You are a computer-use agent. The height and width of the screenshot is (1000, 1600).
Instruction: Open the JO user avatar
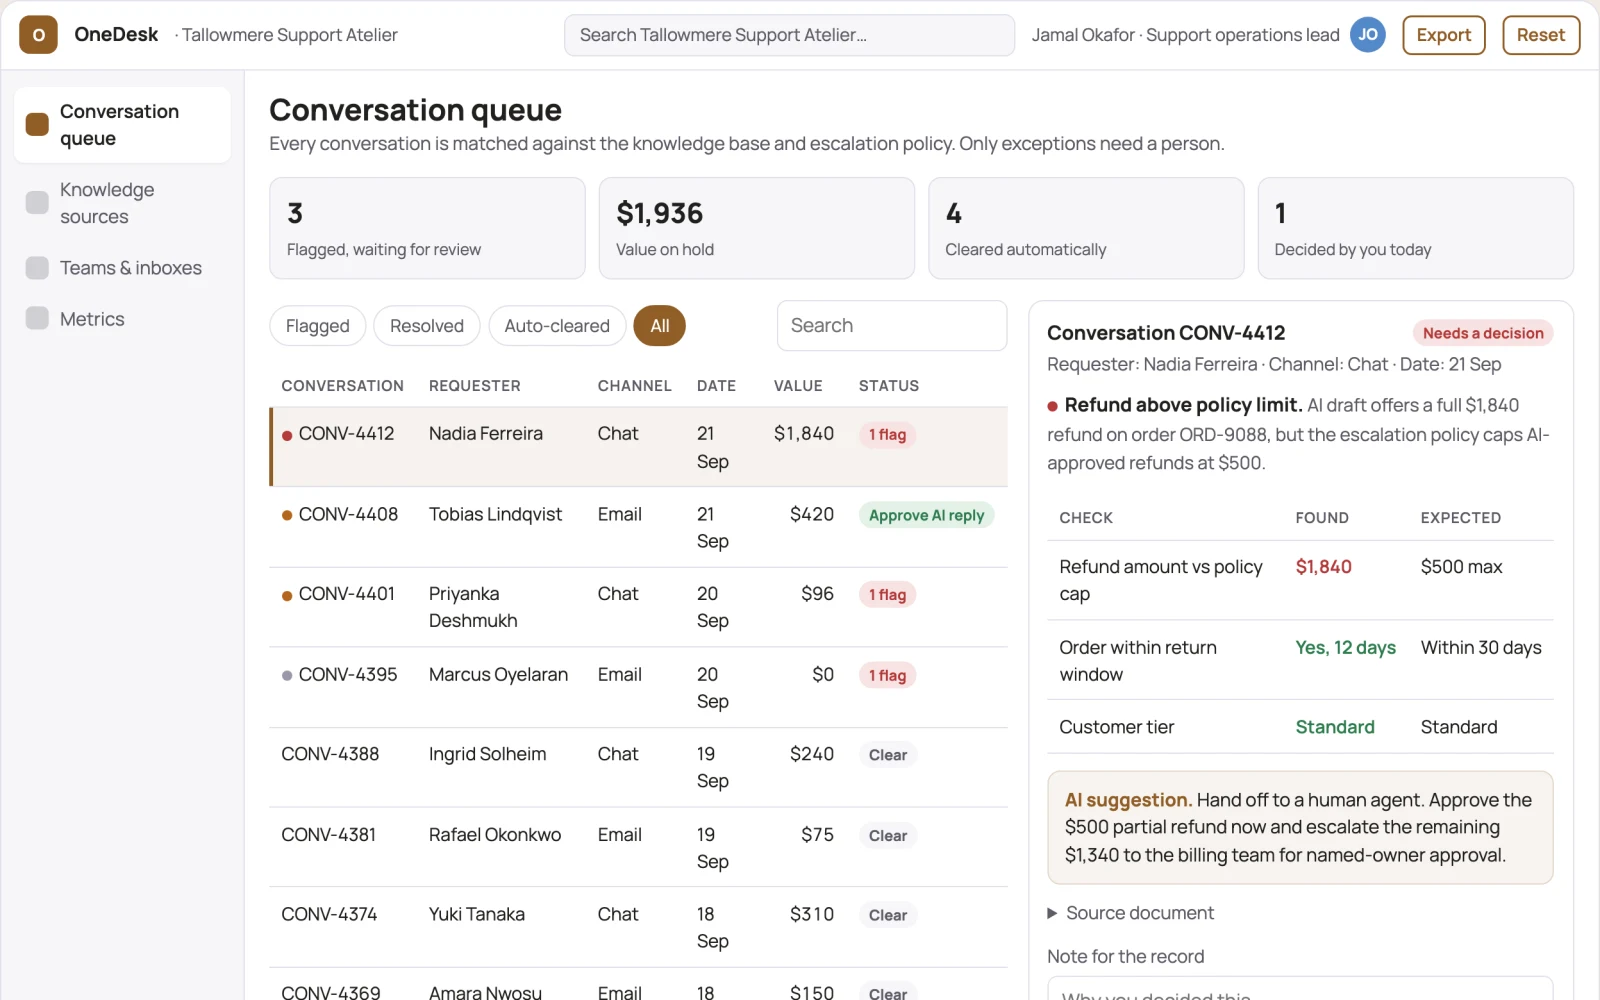pos(1367,35)
